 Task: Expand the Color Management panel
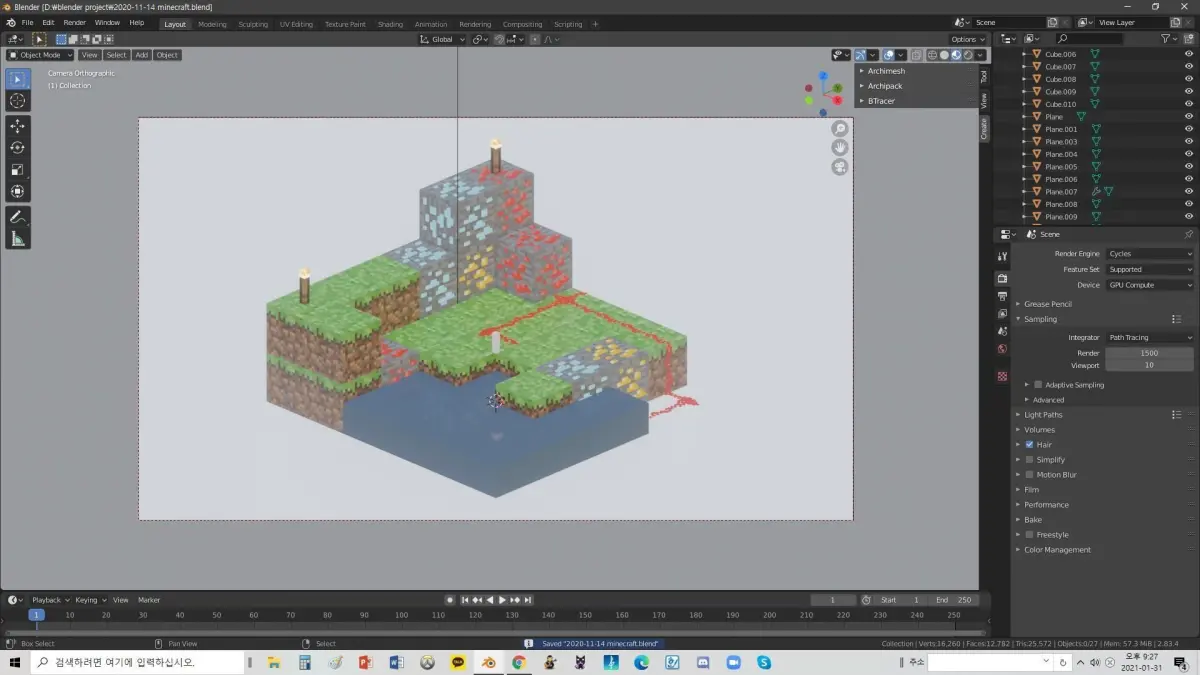pos(1057,549)
